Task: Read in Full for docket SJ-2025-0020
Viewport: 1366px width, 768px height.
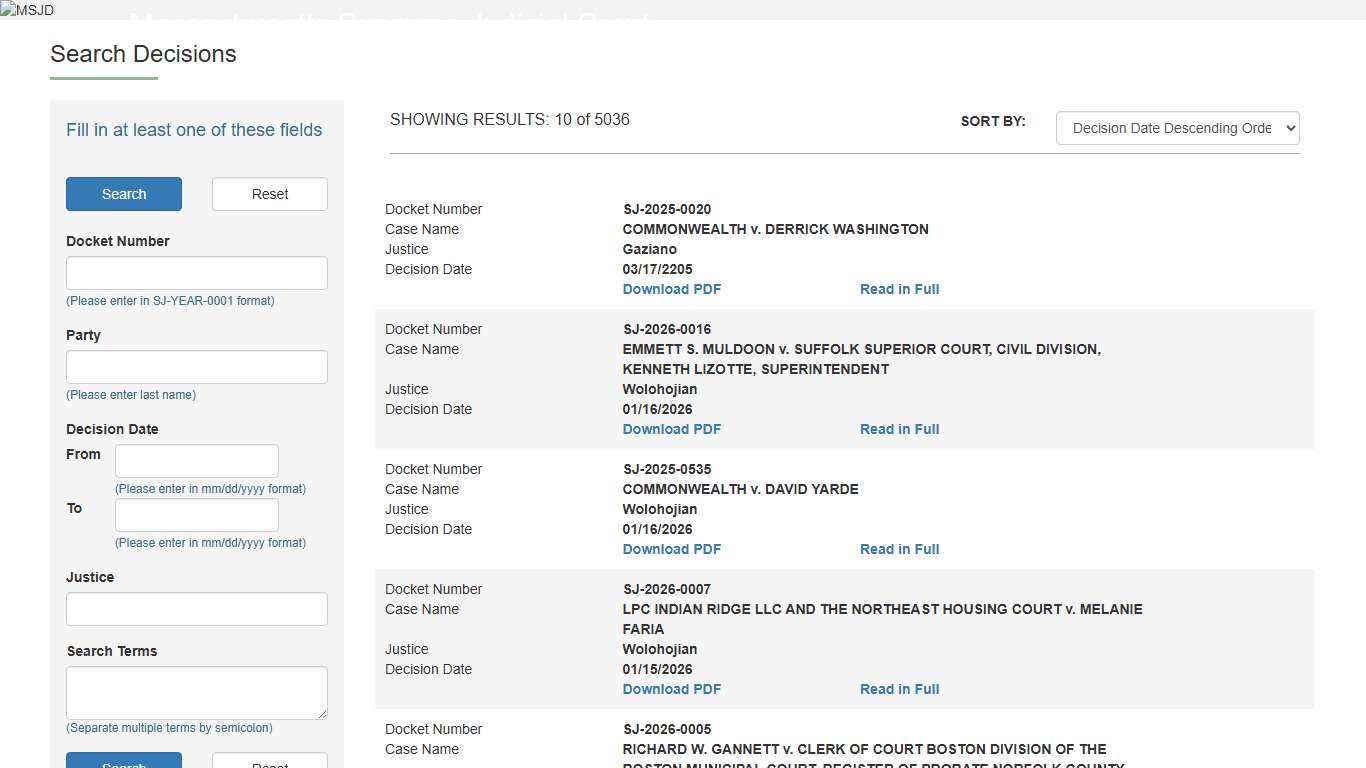Action: point(899,289)
